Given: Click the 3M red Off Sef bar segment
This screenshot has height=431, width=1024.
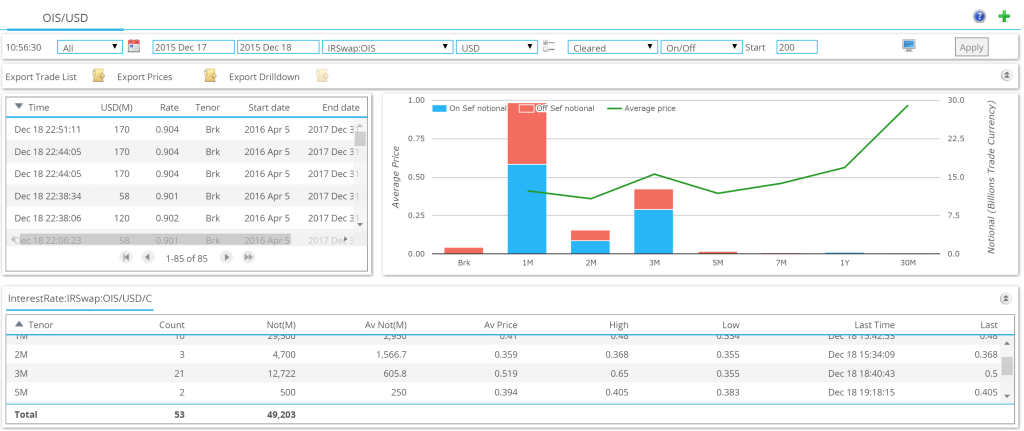Looking at the screenshot, I should [x=654, y=199].
